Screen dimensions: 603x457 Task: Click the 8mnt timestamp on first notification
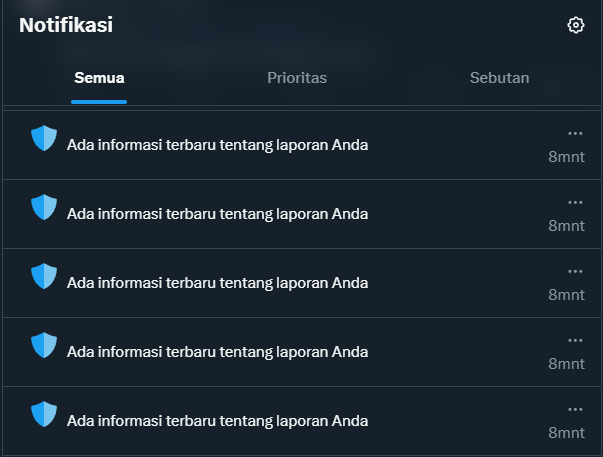coord(566,157)
